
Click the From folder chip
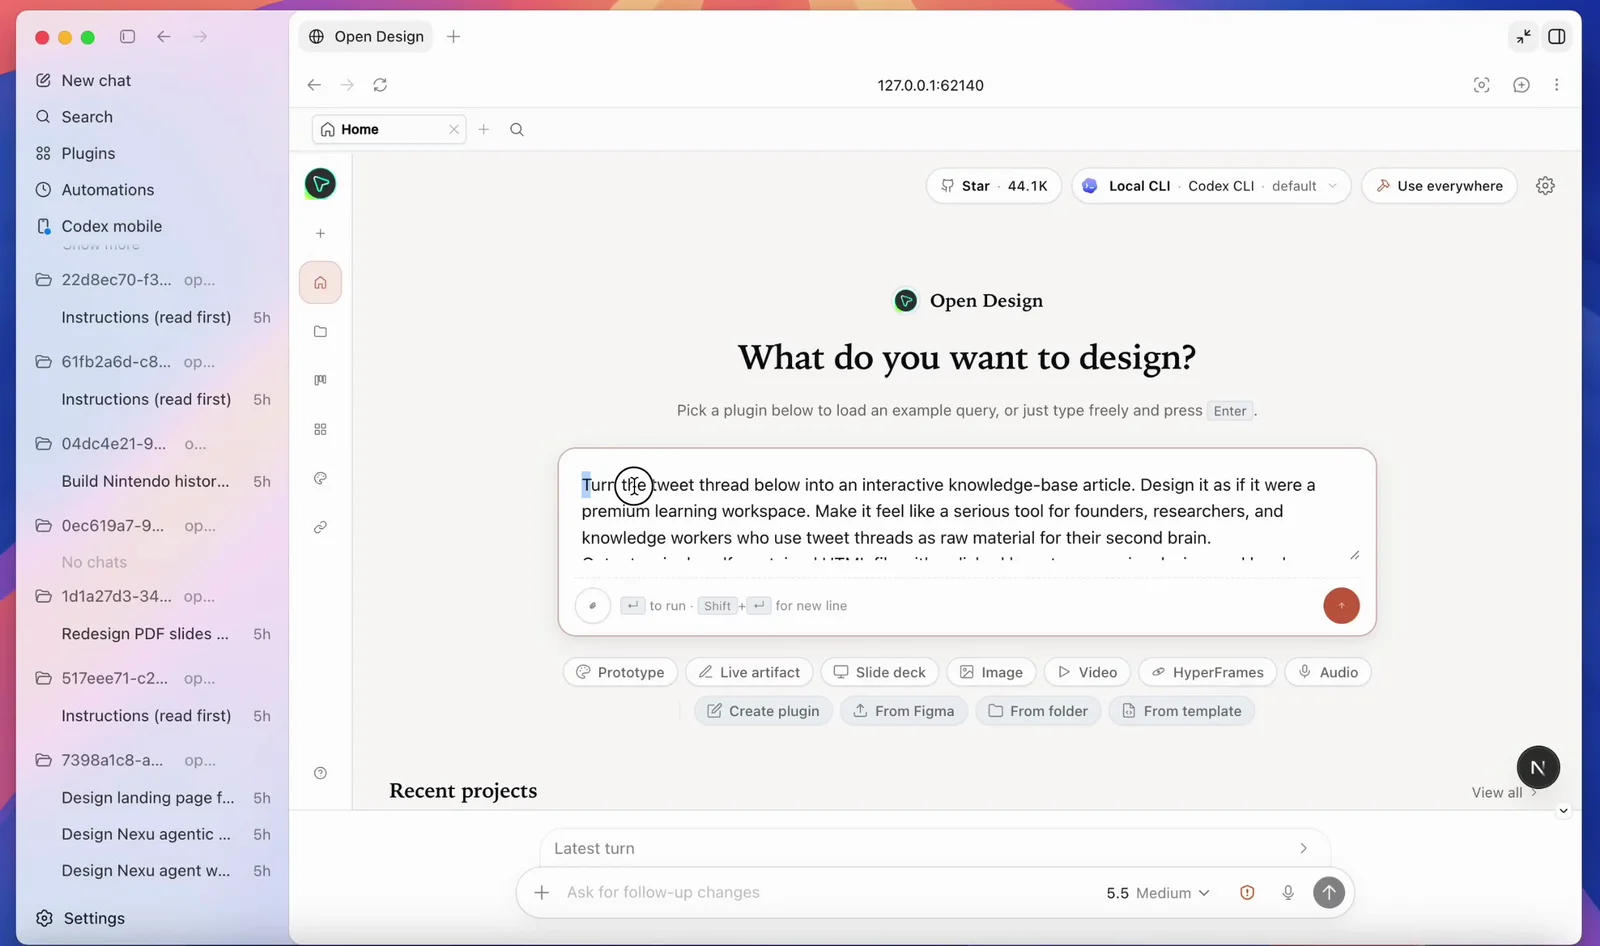coord(1038,711)
